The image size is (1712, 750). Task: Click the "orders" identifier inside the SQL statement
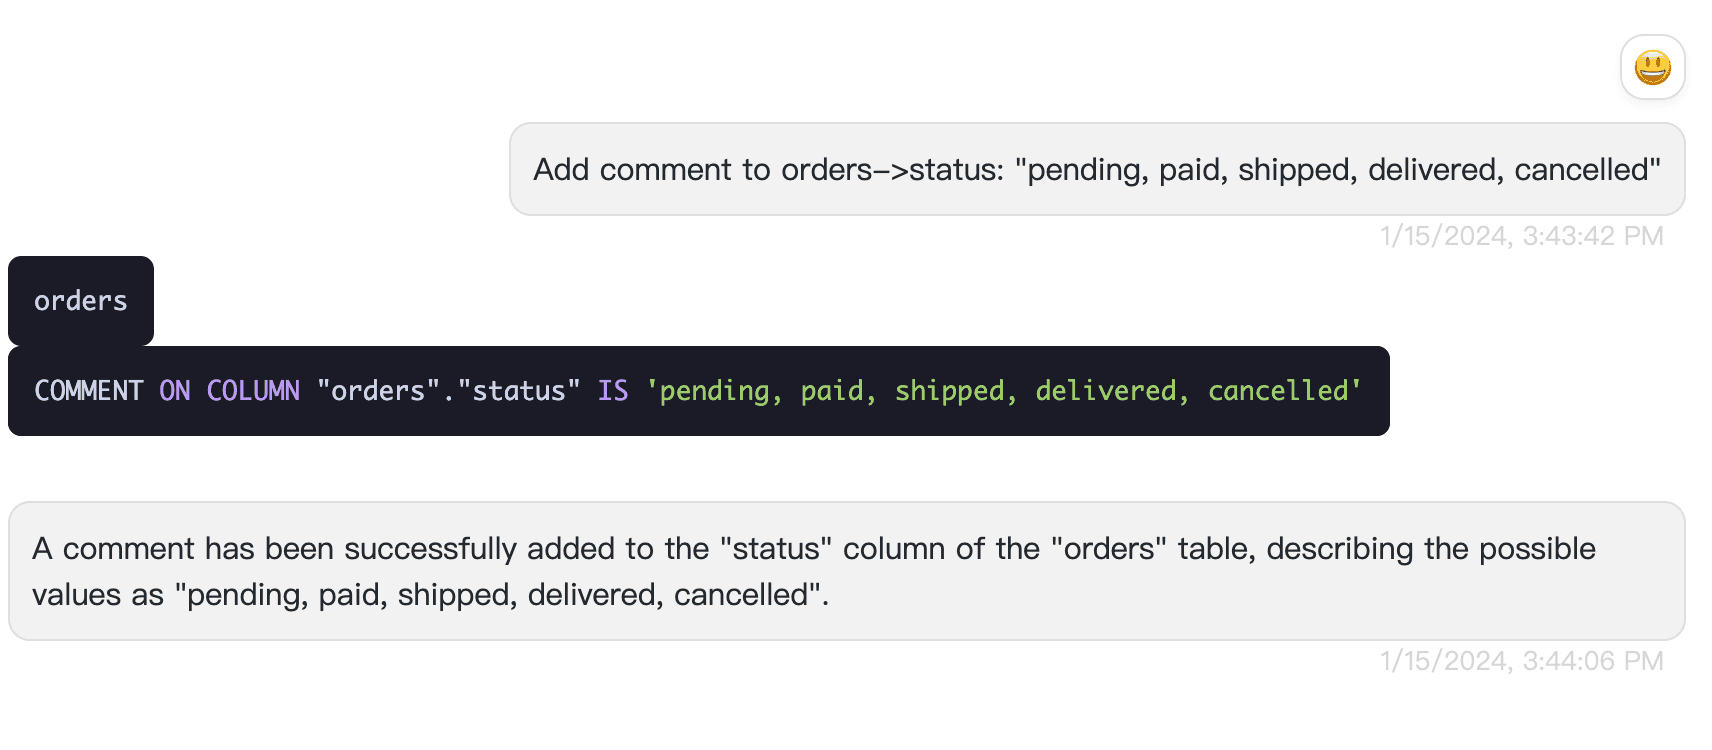[x=378, y=391]
